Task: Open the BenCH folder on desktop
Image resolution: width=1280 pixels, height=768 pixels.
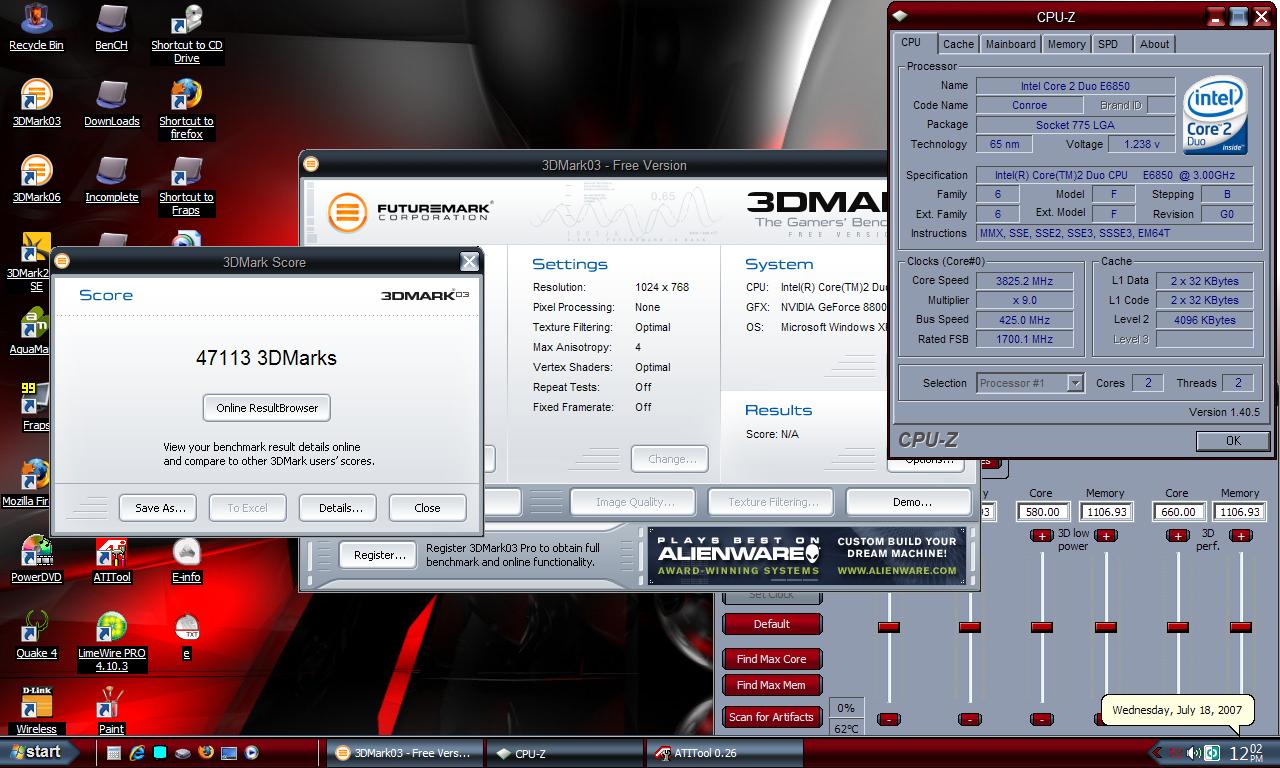Action: (x=111, y=28)
